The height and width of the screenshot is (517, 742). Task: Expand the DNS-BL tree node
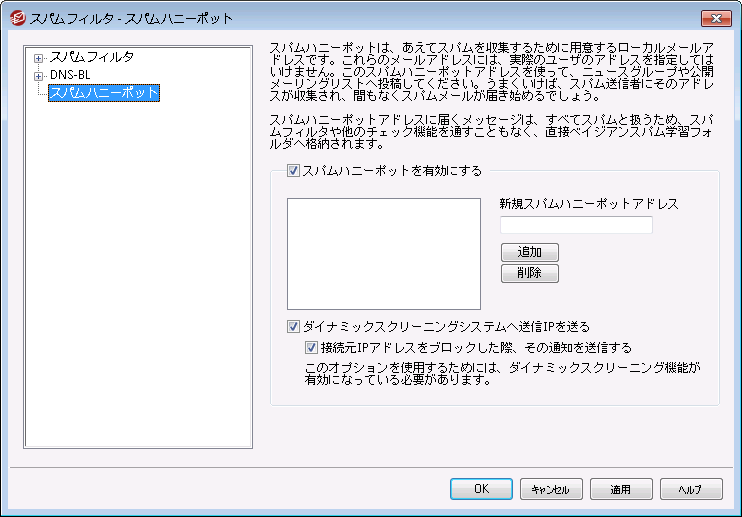click(x=39, y=75)
